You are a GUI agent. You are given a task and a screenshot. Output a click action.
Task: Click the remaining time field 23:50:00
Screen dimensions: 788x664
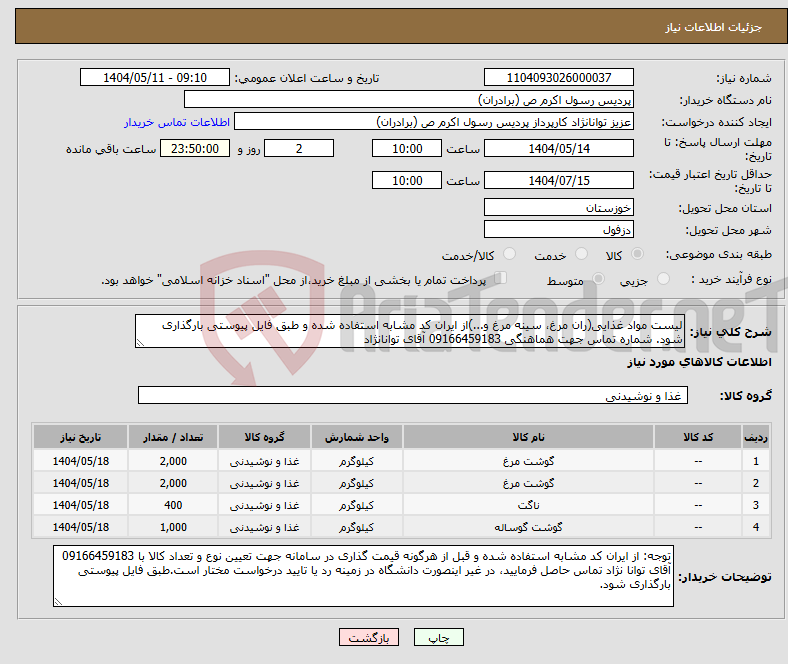click(195, 148)
